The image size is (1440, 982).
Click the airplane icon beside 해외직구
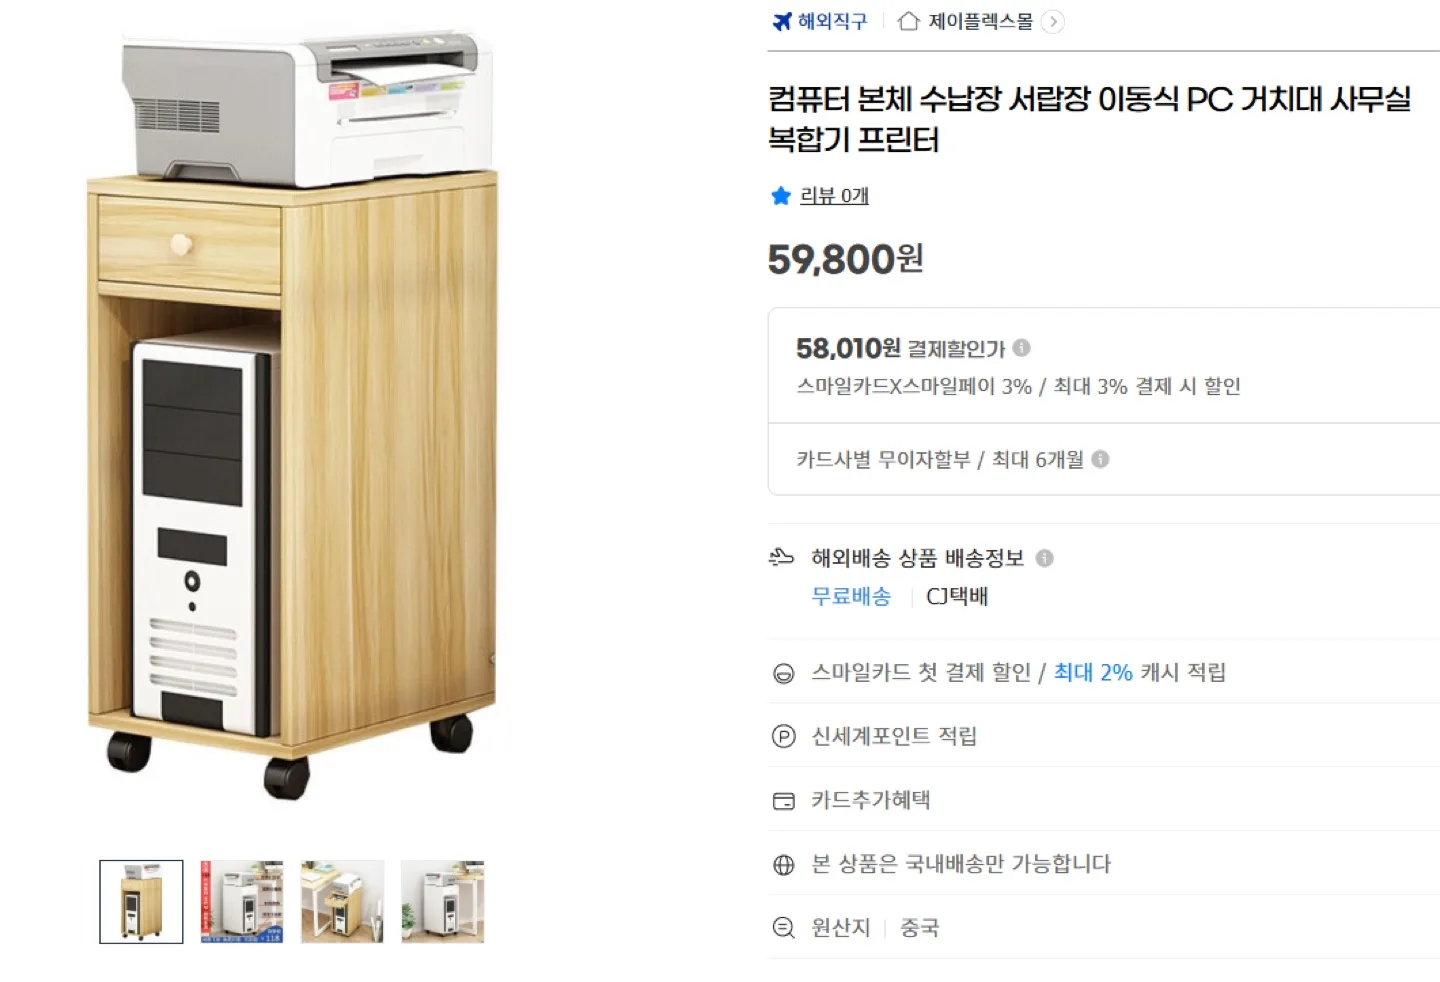[782, 21]
